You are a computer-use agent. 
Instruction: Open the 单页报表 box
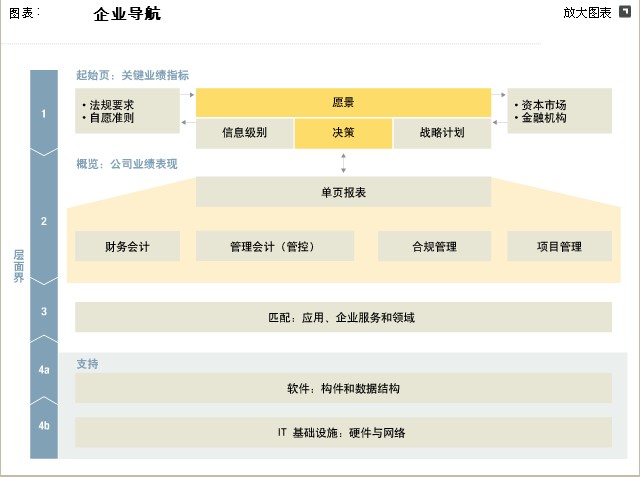pos(343,192)
